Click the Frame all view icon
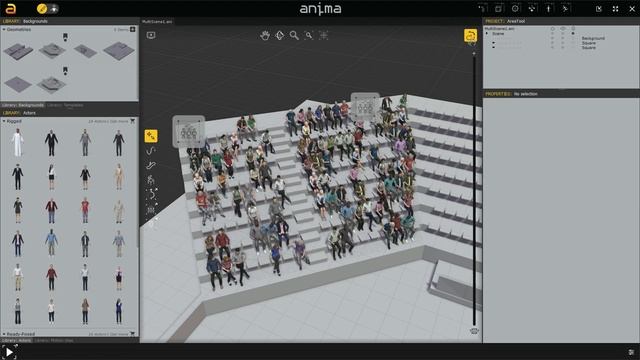 (324, 36)
